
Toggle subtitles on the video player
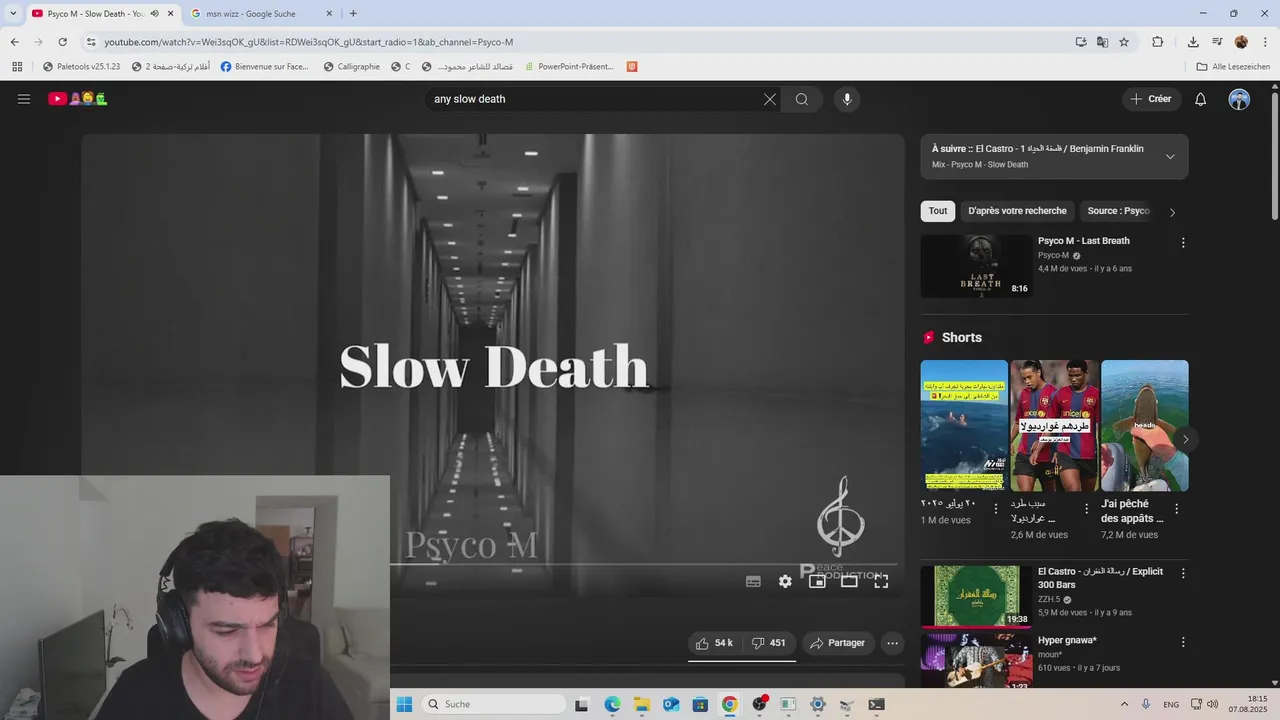point(754,581)
